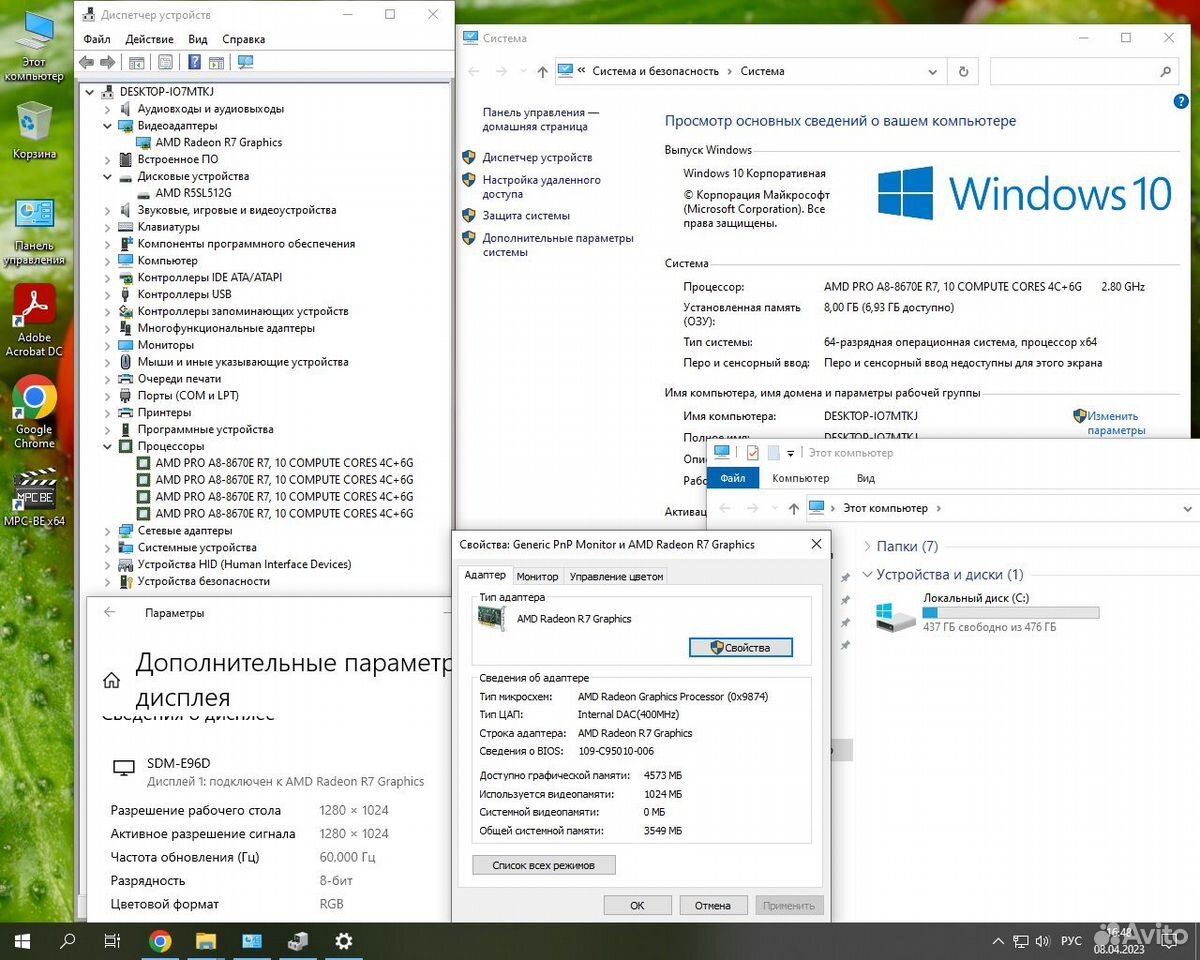Image resolution: width=1200 pixels, height=960 pixels.
Task: Open the Корзина recycle bin desktop icon
Action: point(34,130)
